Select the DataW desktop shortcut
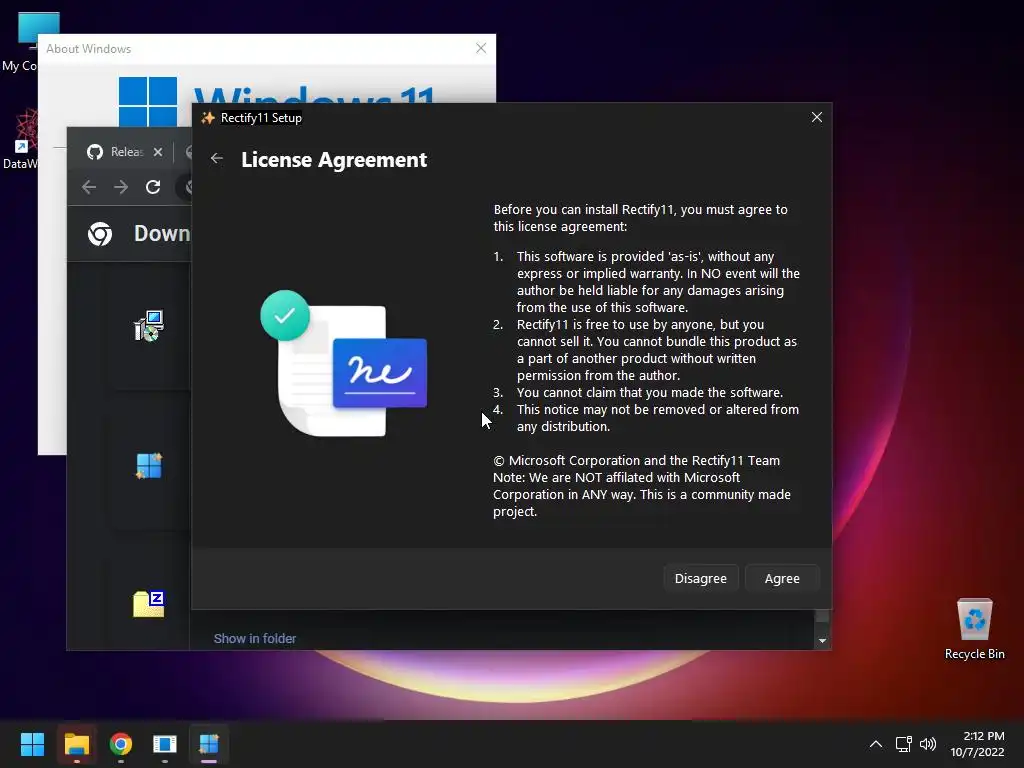Screen dimensions: 1024x768 click(20, 139)
